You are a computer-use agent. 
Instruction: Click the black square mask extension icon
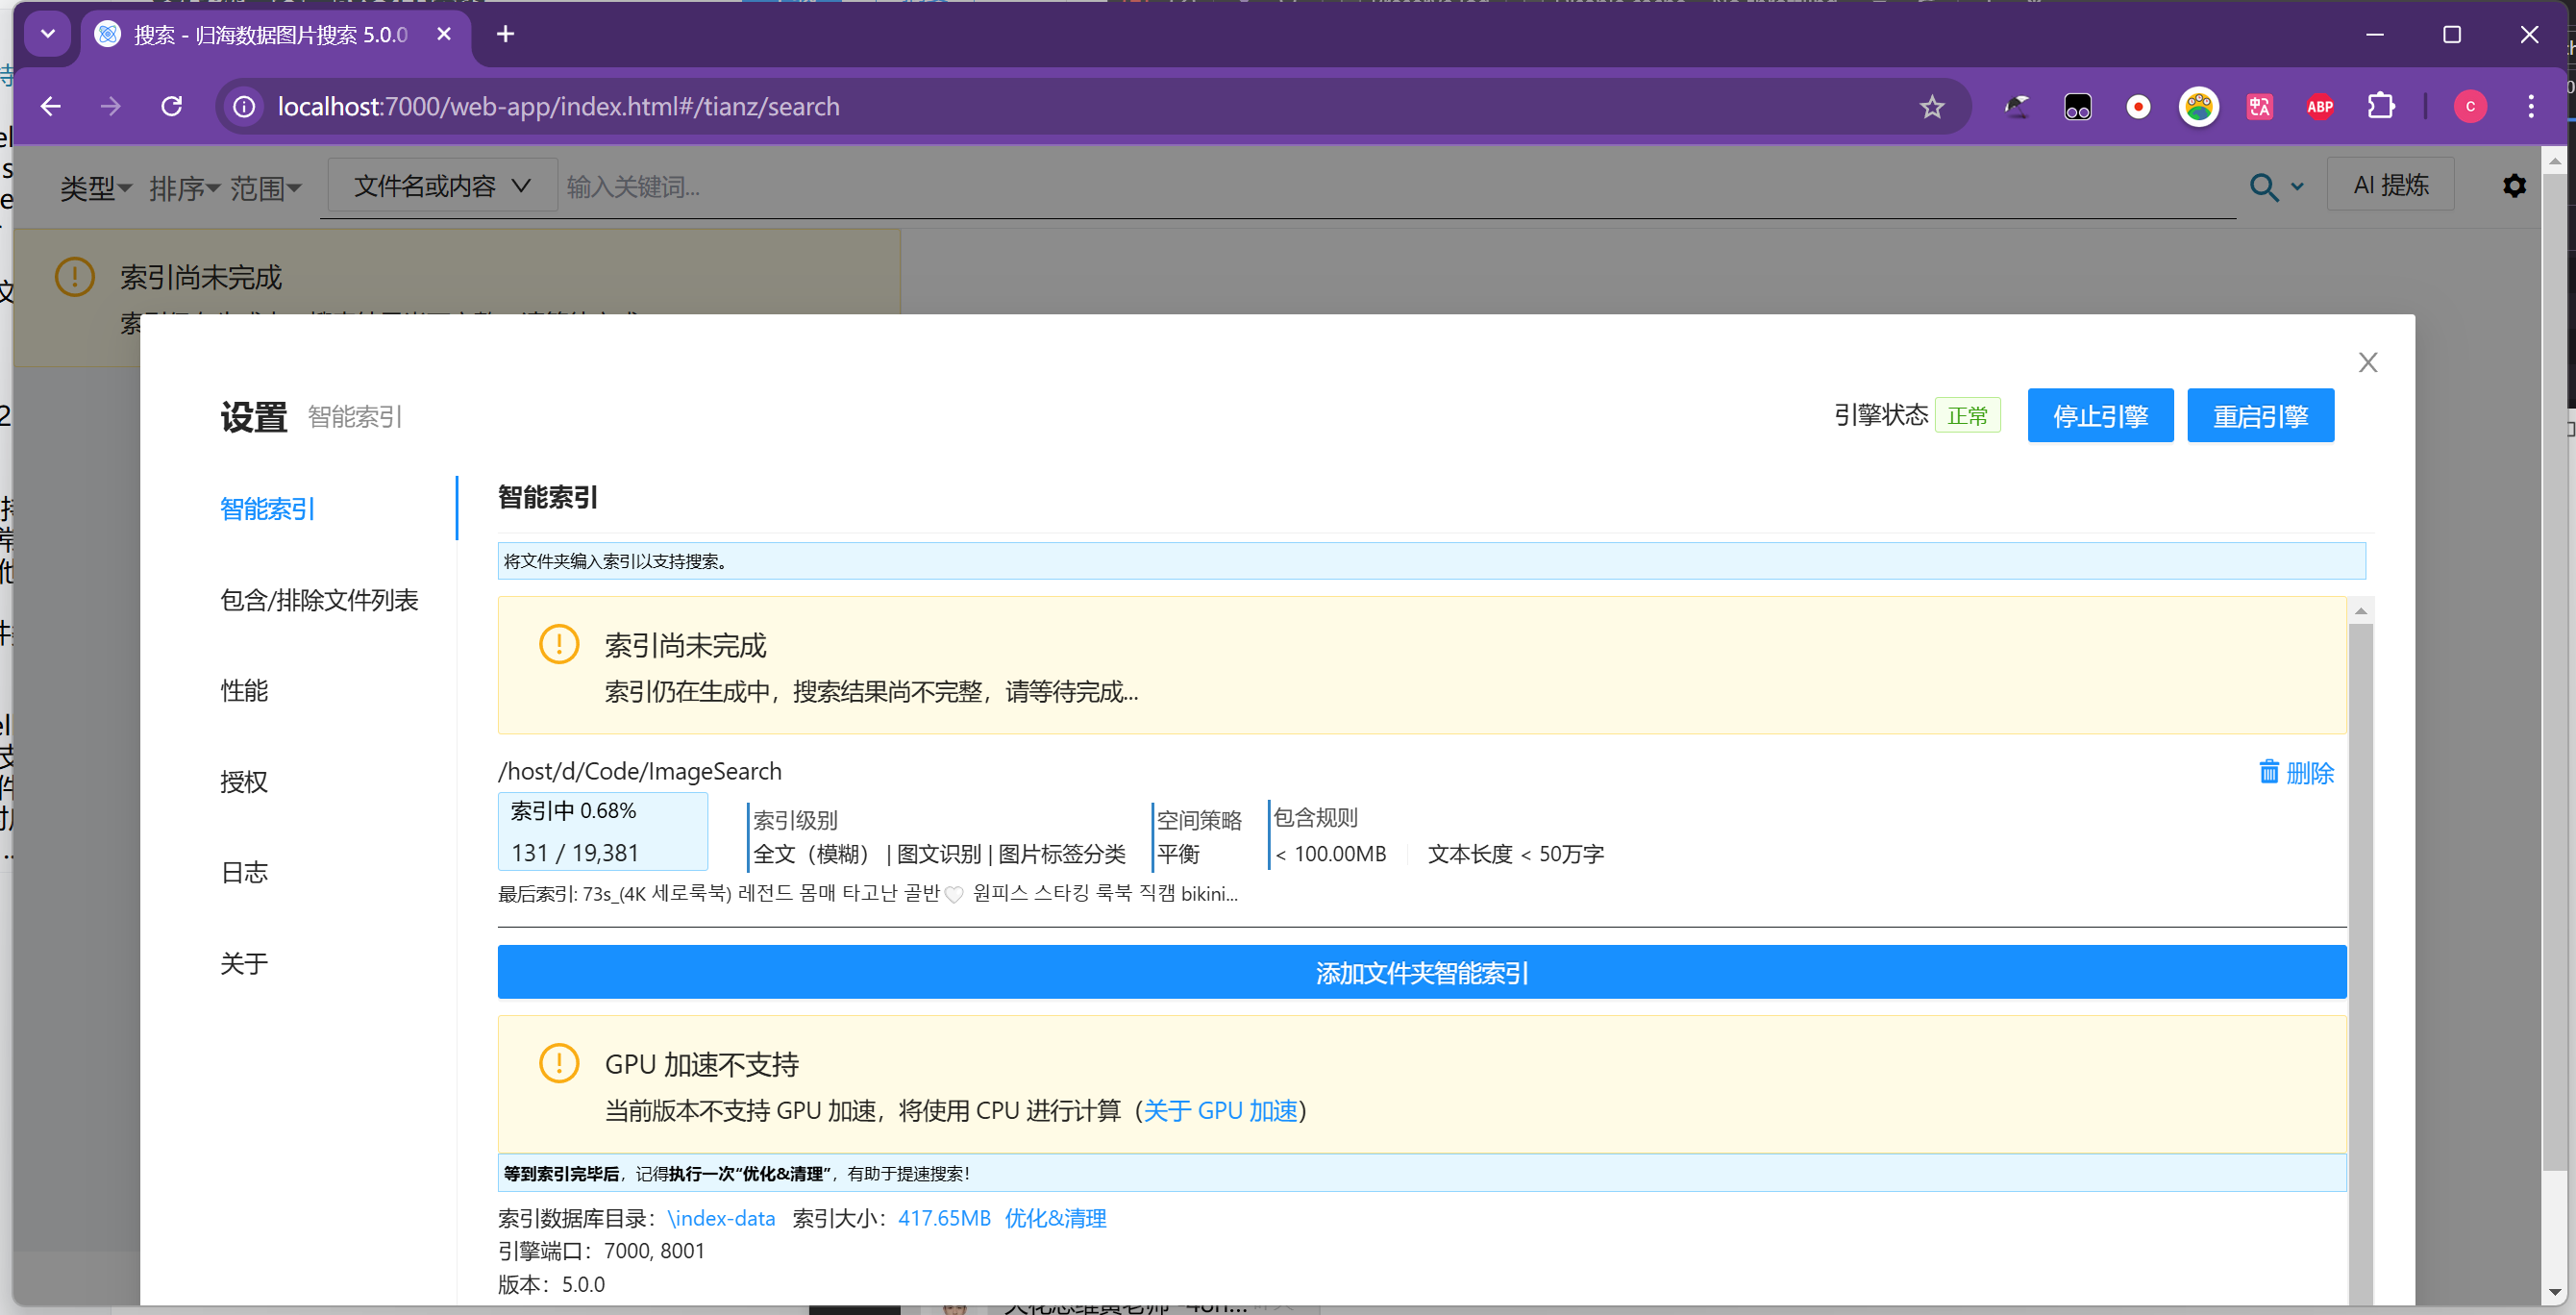point(2078,106)
